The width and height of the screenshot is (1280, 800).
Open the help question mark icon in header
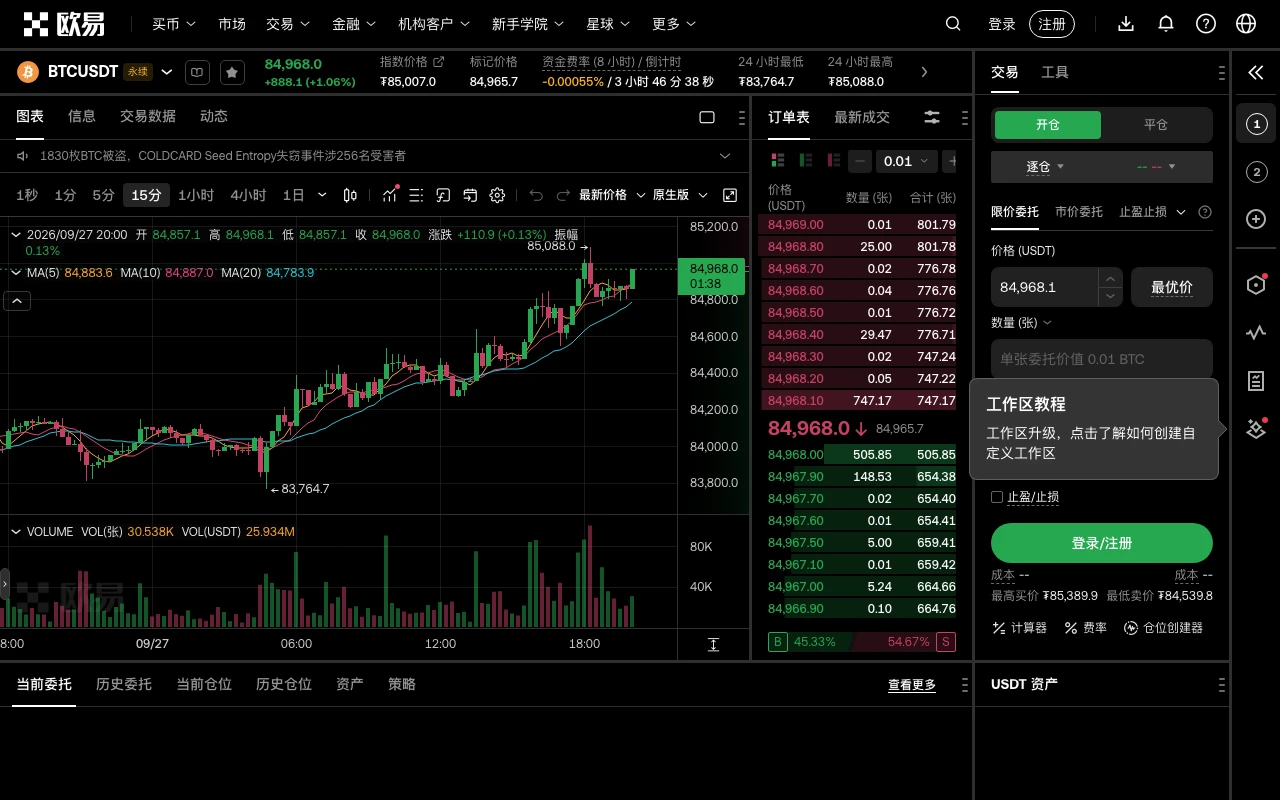point(1206,24)
